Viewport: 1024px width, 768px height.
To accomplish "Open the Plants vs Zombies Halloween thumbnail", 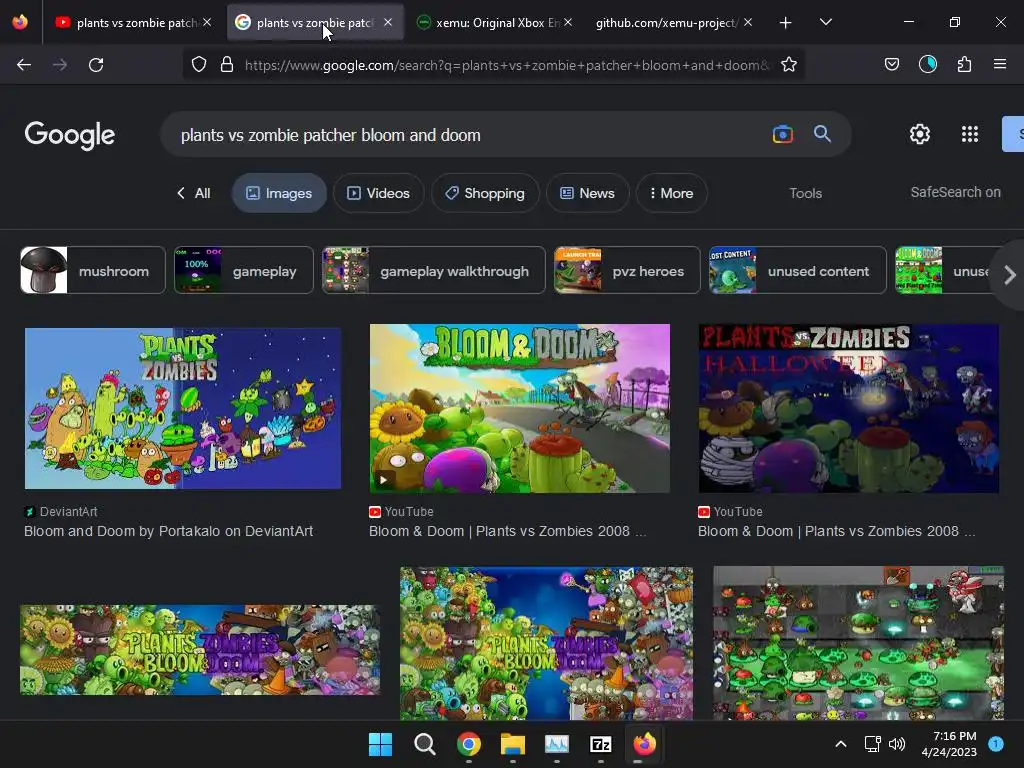I will (849, 409).
